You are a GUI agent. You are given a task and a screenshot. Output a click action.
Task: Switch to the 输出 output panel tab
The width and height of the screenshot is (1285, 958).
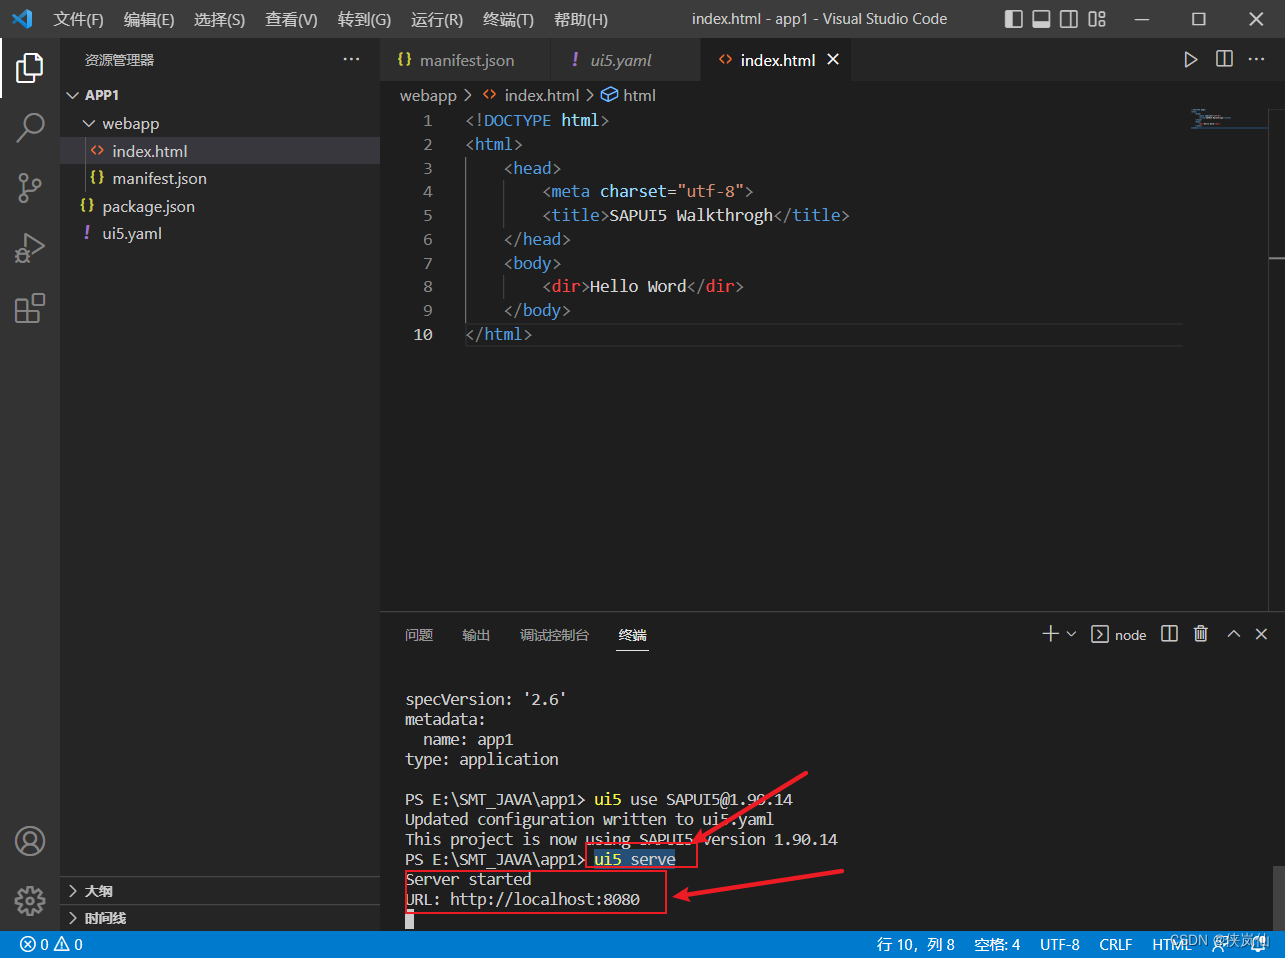click(x=476, y=635)
